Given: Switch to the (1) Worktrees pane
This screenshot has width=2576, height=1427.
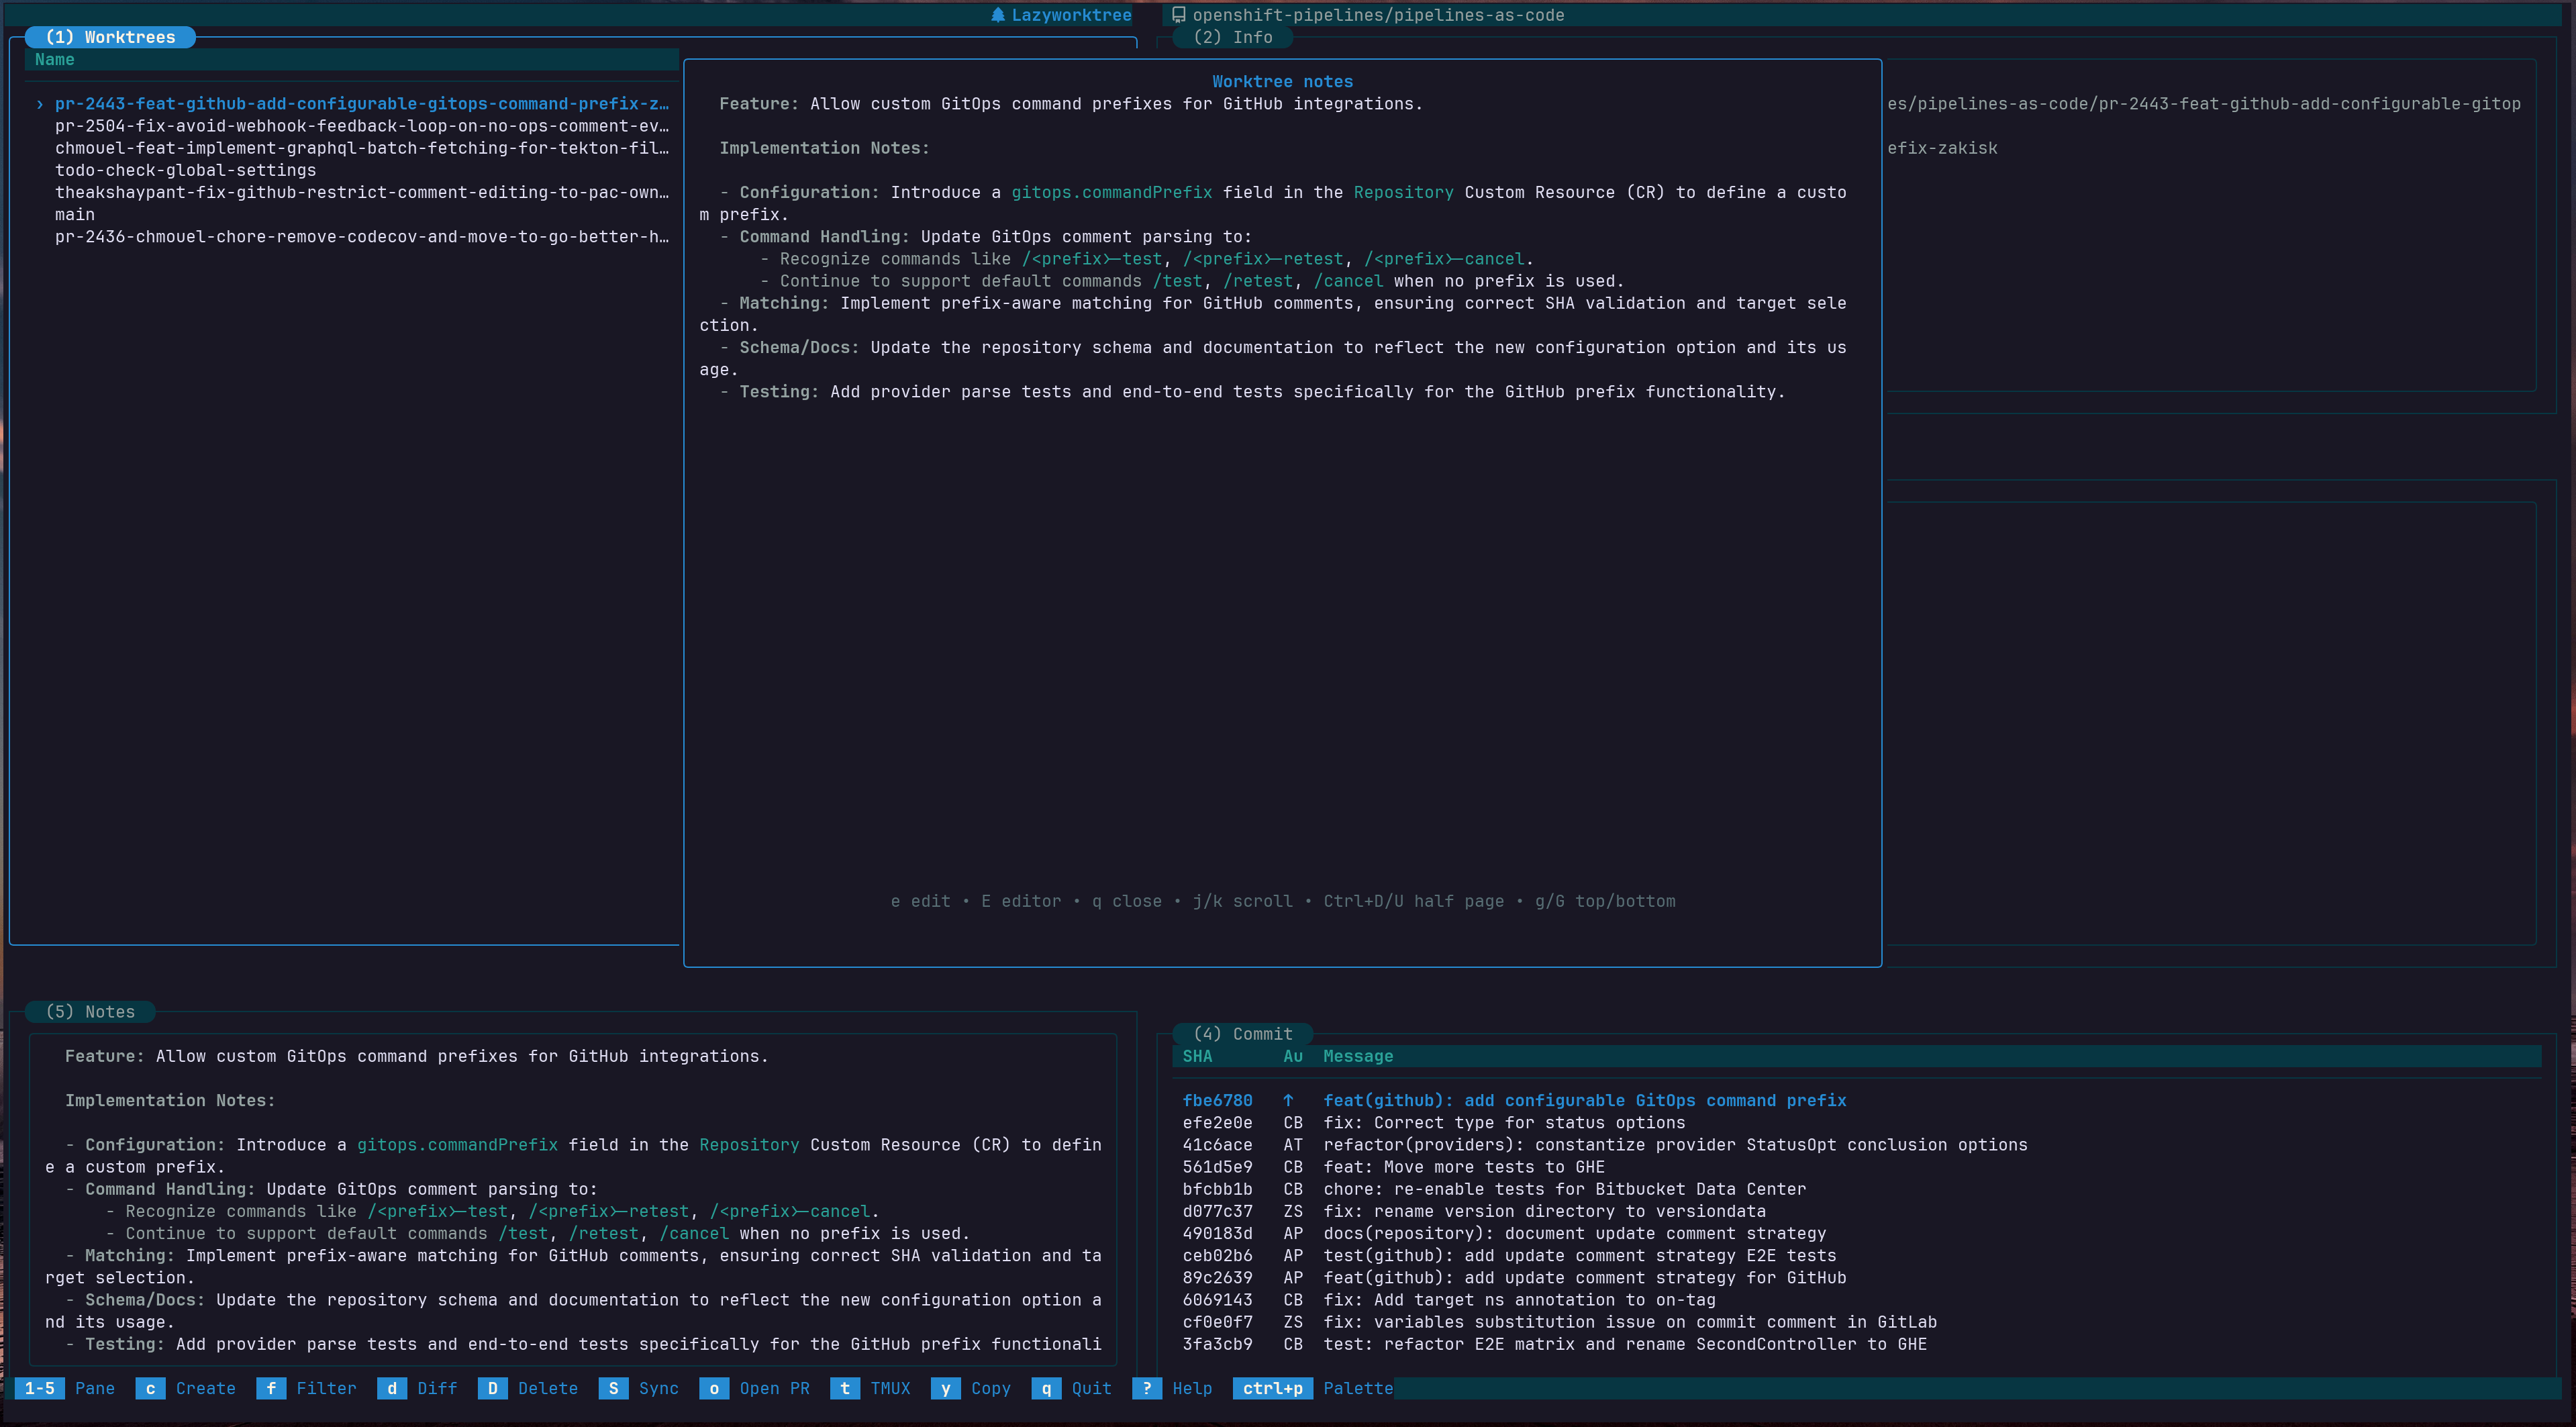Looking at the screenshot, I should pyautogui.click(x=110, y=37).
